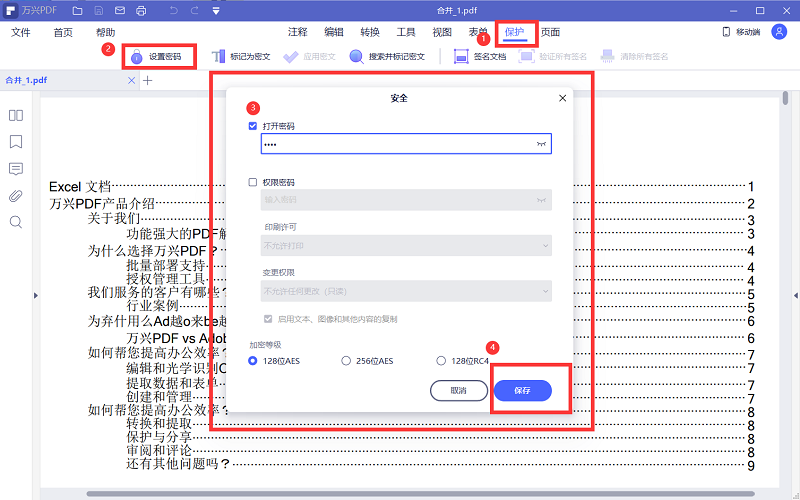Expand the left panel arrow

36,295
